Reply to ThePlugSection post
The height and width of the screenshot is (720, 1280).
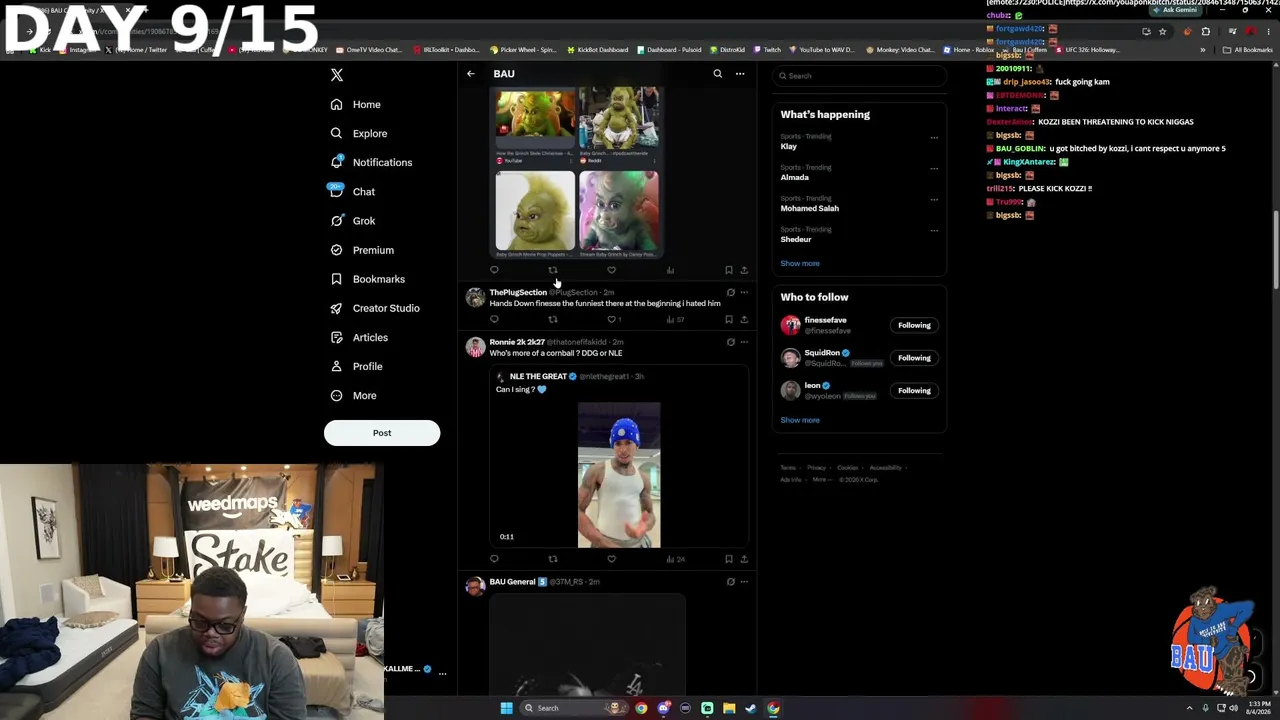pos(494,320)
